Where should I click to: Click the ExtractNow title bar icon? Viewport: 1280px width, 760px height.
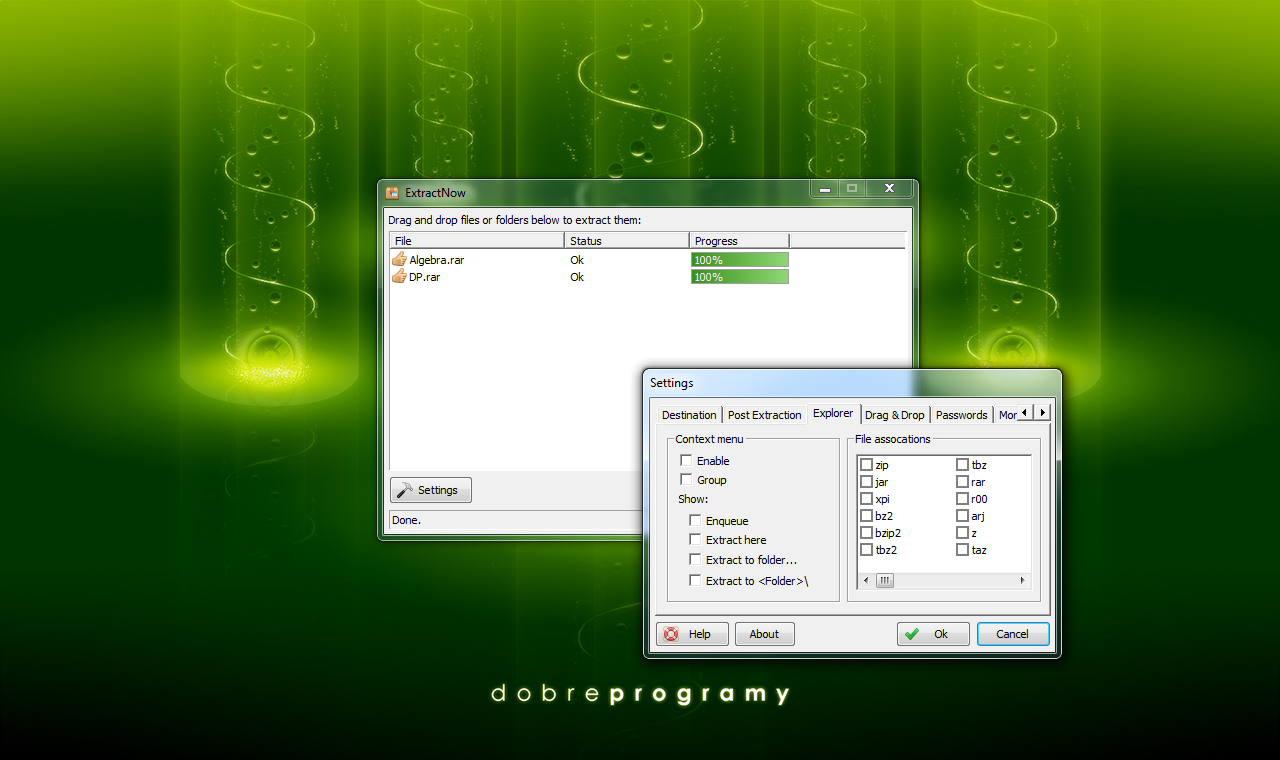click(393, 192)
